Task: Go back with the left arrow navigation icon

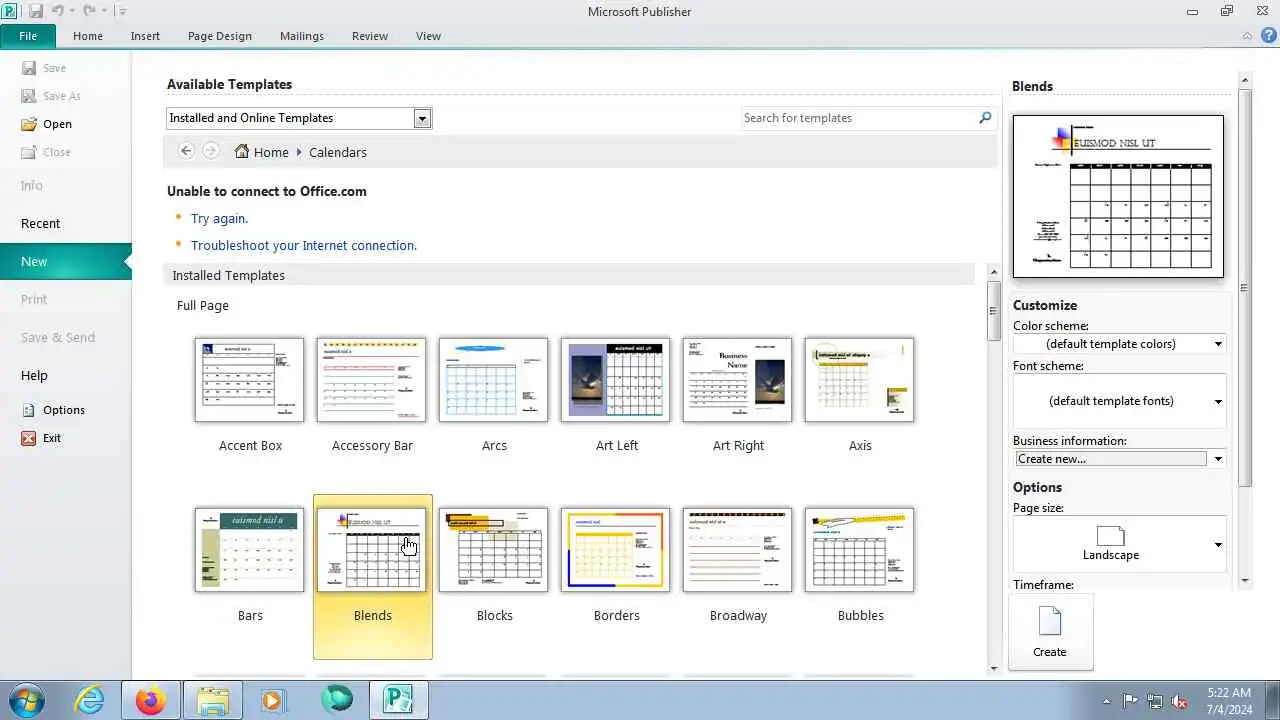Action: [x=186, y=151]
